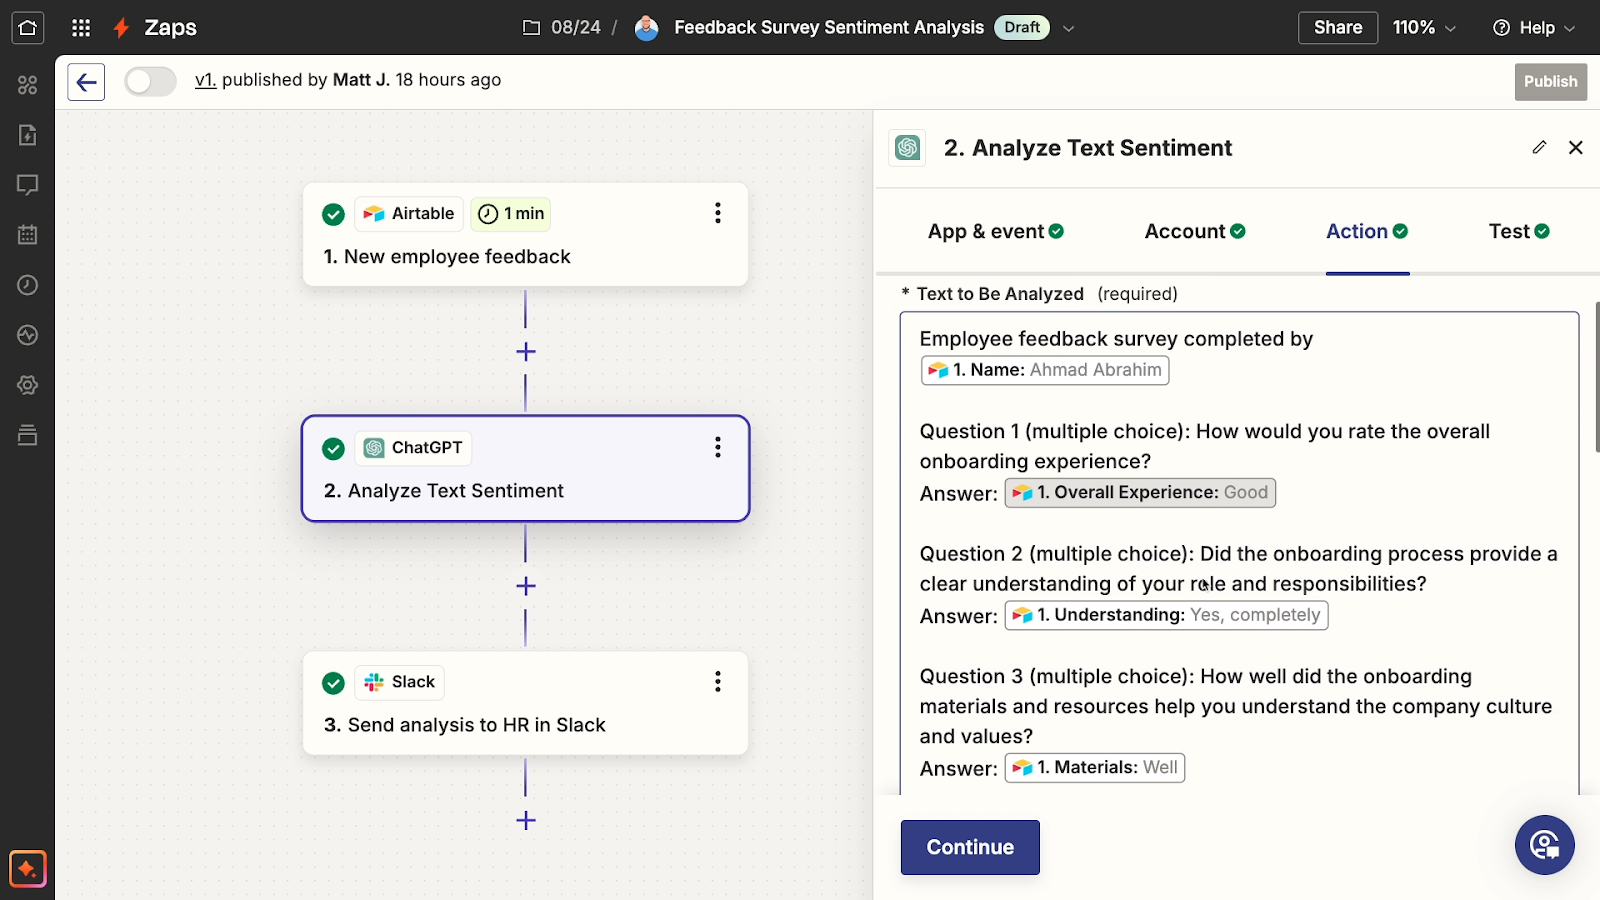
Task: Click the user avatar next to zap title
Action: (x=647, y=28)
